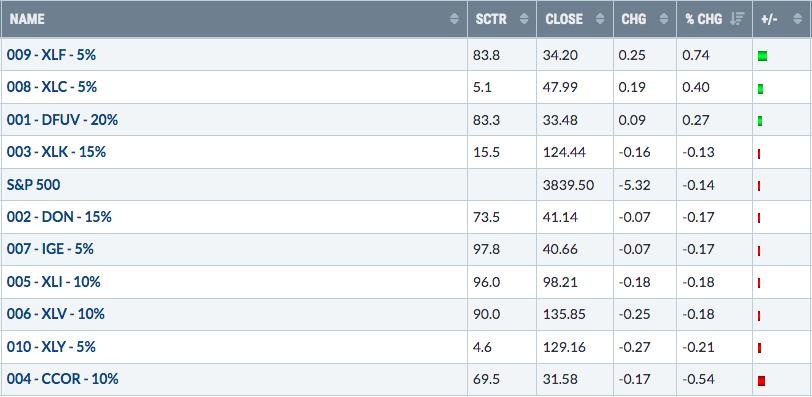This screenshot has height=397, width=812.
Task: Open the 007 - IGE - 5% link
Action: click(50, 249)
